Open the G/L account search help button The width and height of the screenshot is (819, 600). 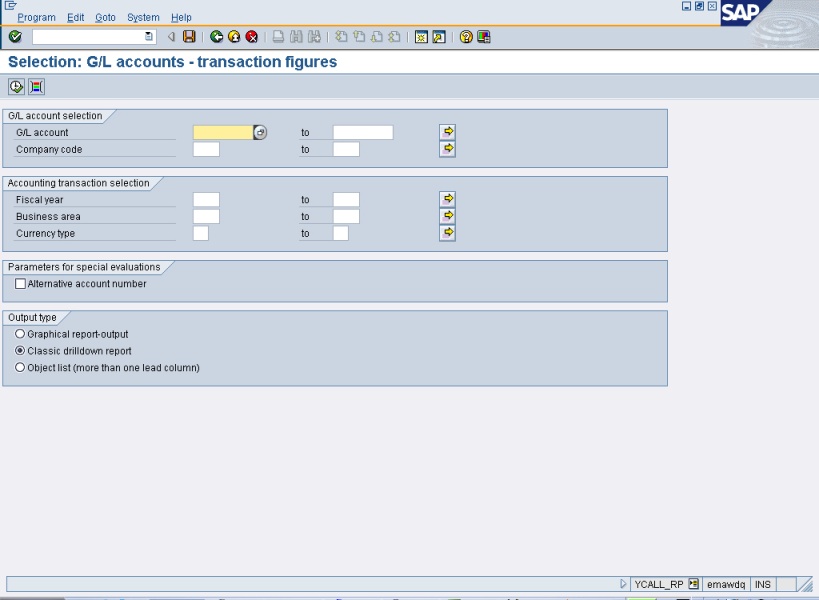point(261,132)
